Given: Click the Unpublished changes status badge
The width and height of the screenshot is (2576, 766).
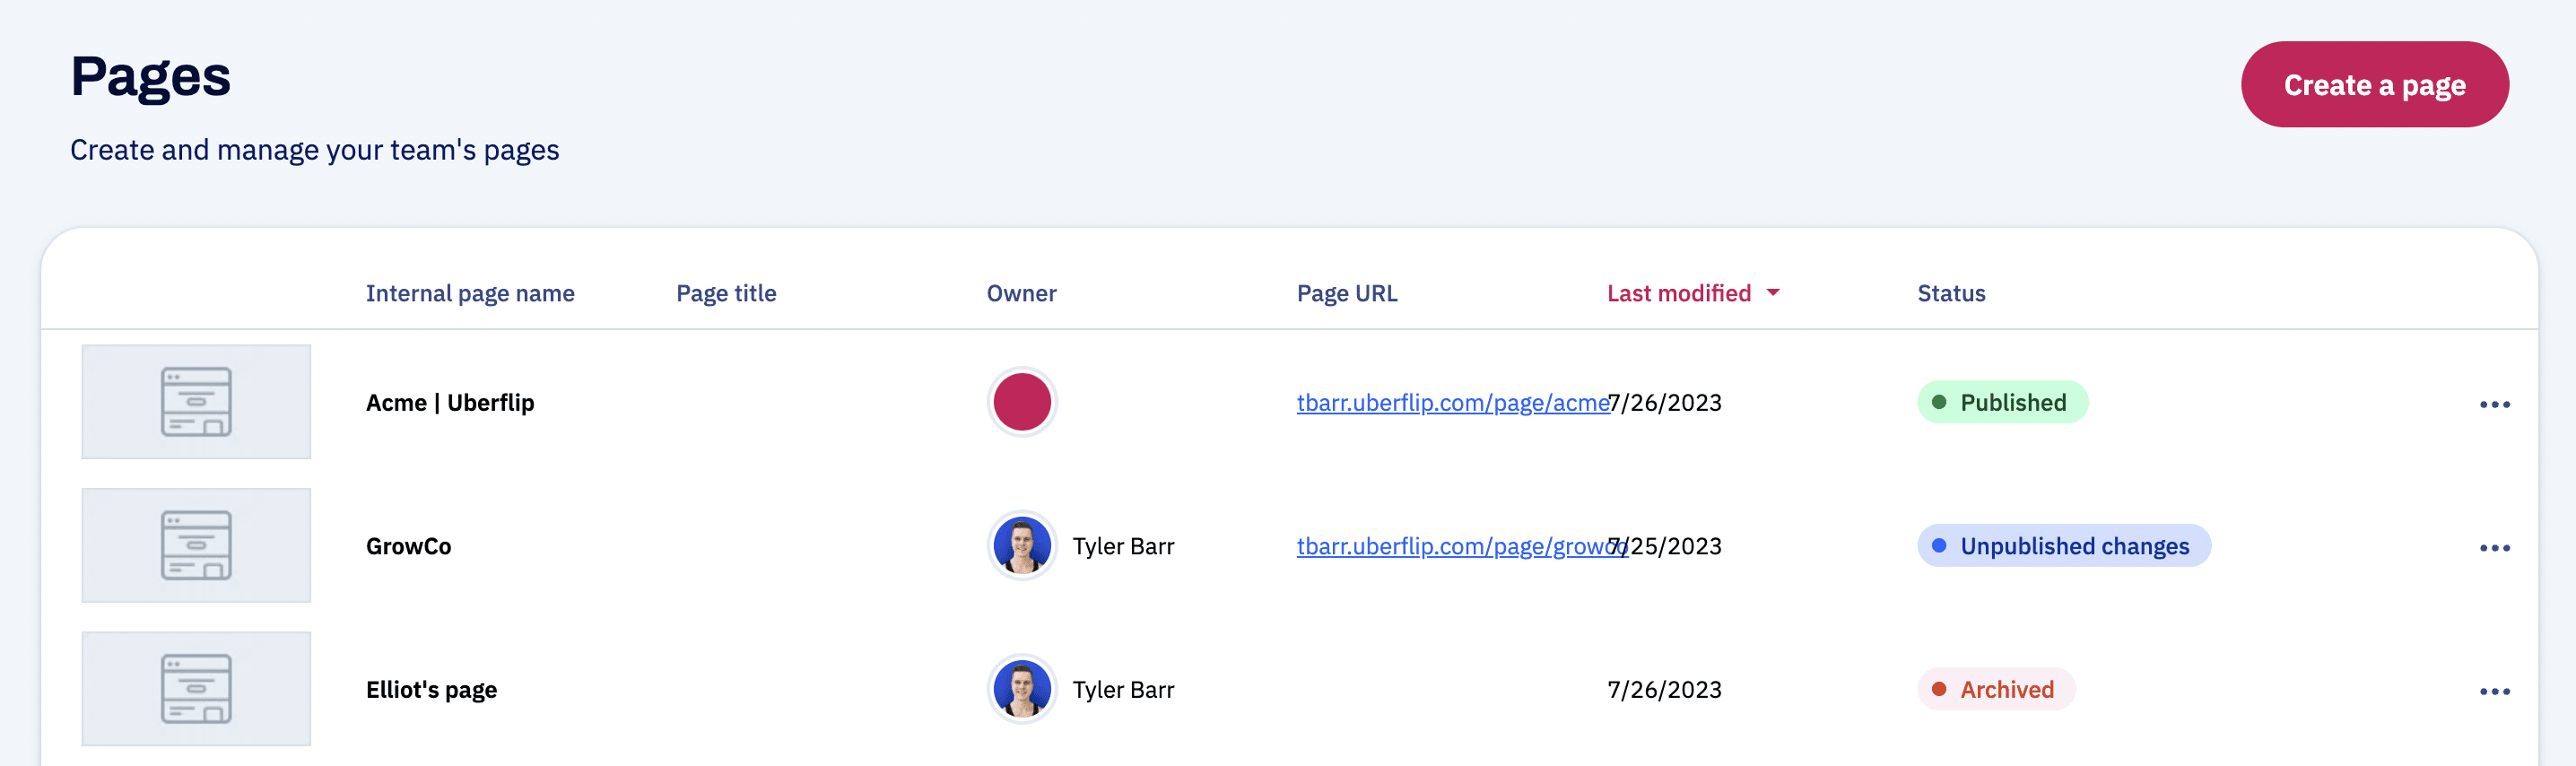Looking at the screenshot, I should tap(2064, 546).
